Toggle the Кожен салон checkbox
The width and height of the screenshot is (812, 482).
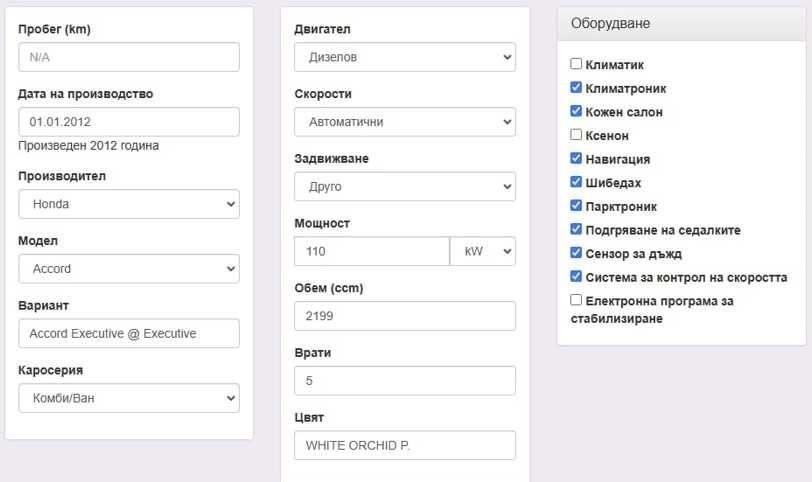click(x=576, y=111)
